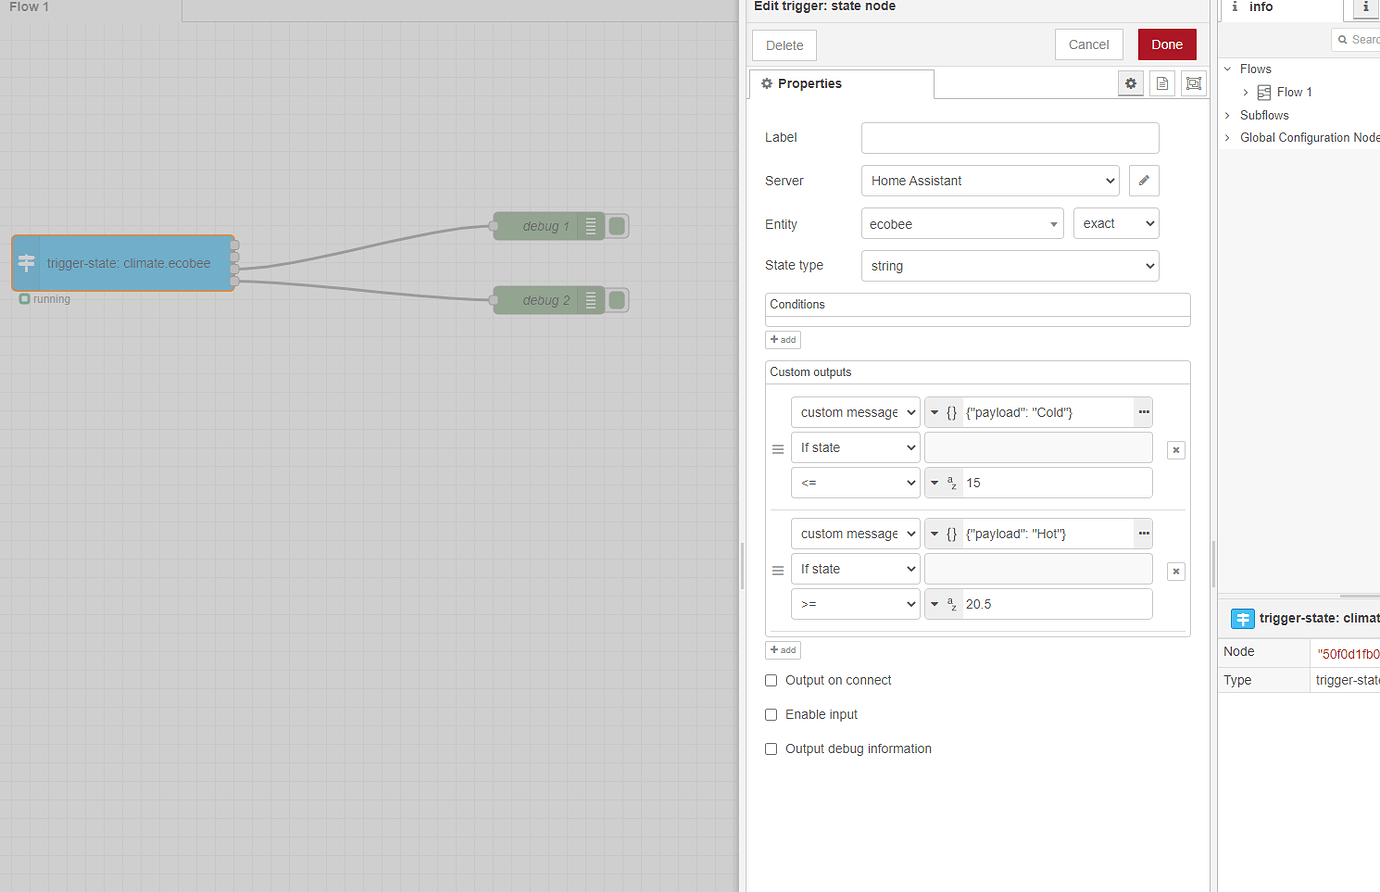The height and width of the screenshot is (892, 1380).
Task: Open the exact match dropdown beside ecobee
Action: (1115, 223)
